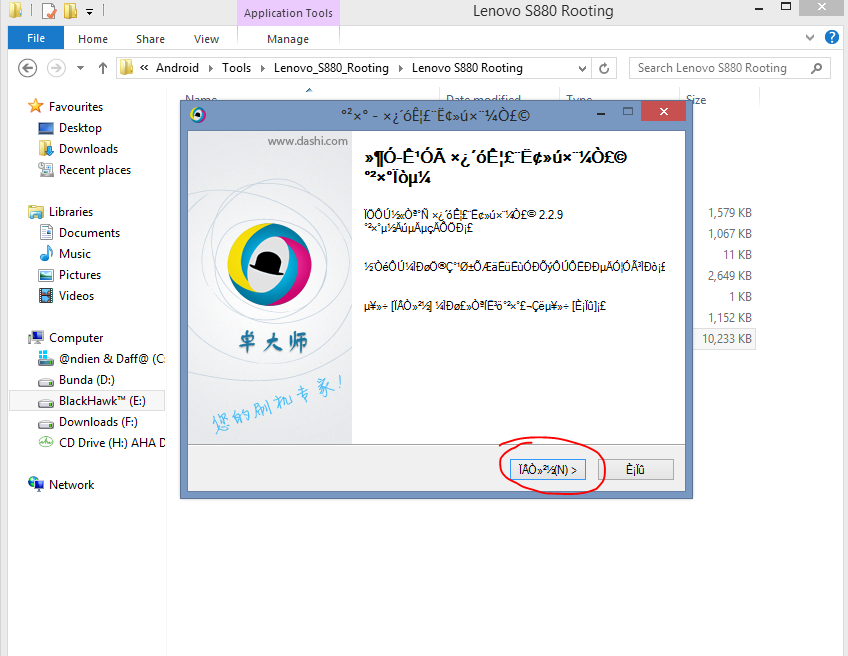Open Explorer Help question mark icon

click(832, 37)
